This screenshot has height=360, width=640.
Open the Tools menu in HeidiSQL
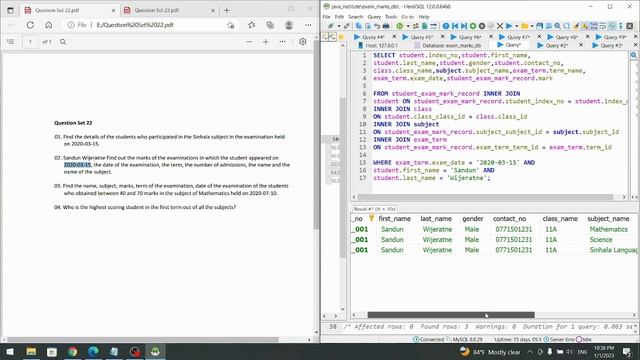[391, 17]
